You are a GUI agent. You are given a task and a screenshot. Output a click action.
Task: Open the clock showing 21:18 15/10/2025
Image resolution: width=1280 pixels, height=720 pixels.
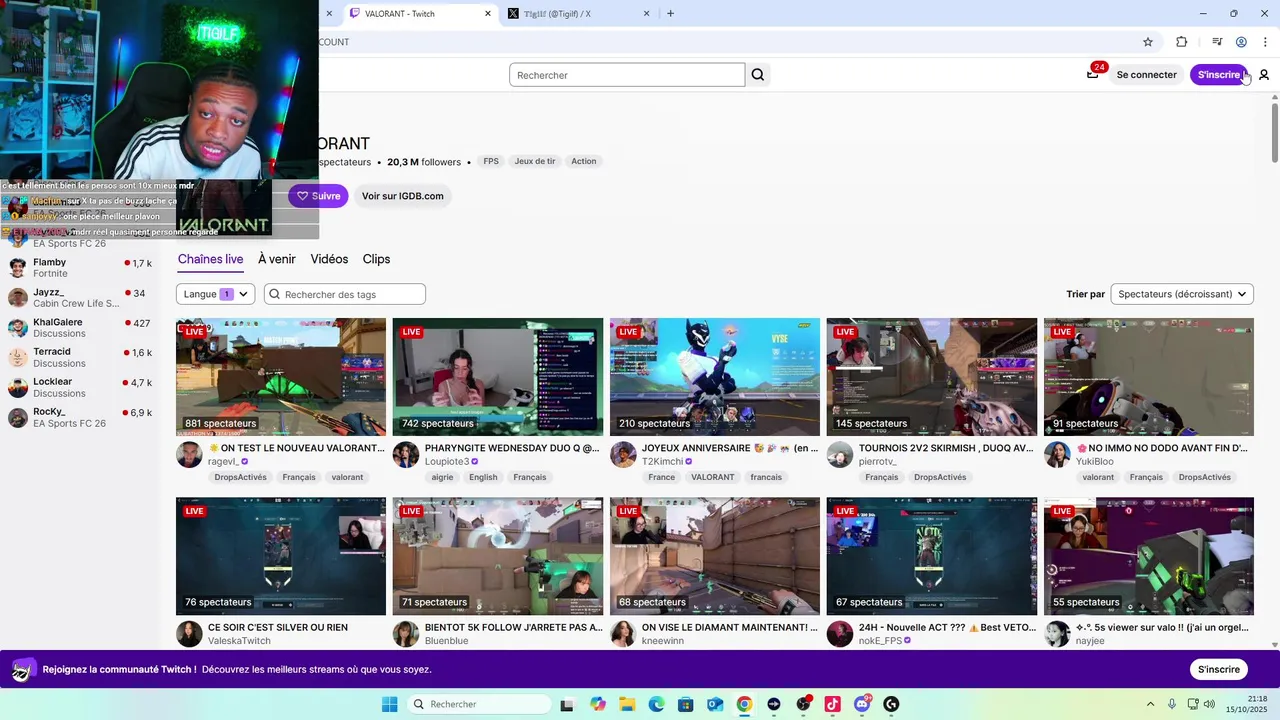pyautogui.click(x=1249, y=704)
